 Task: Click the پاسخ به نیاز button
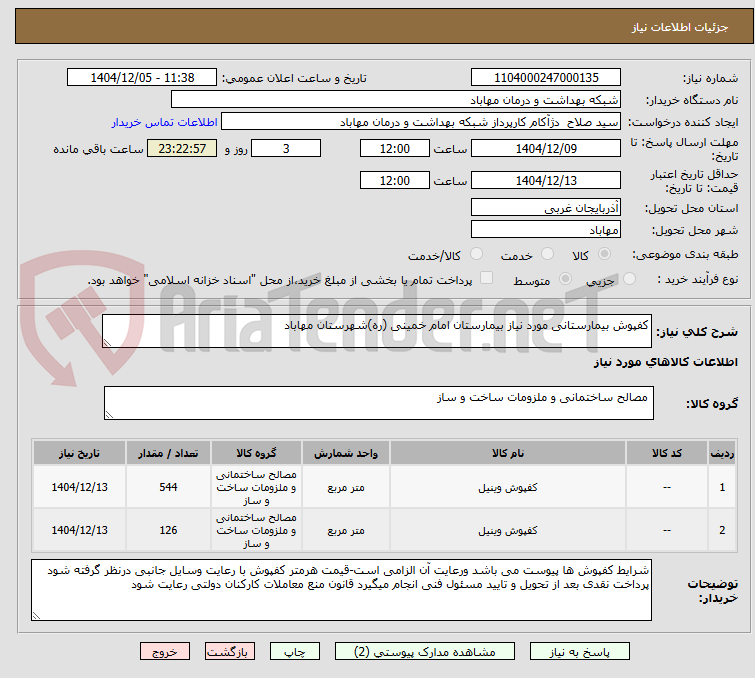click(x=580, y=652)
